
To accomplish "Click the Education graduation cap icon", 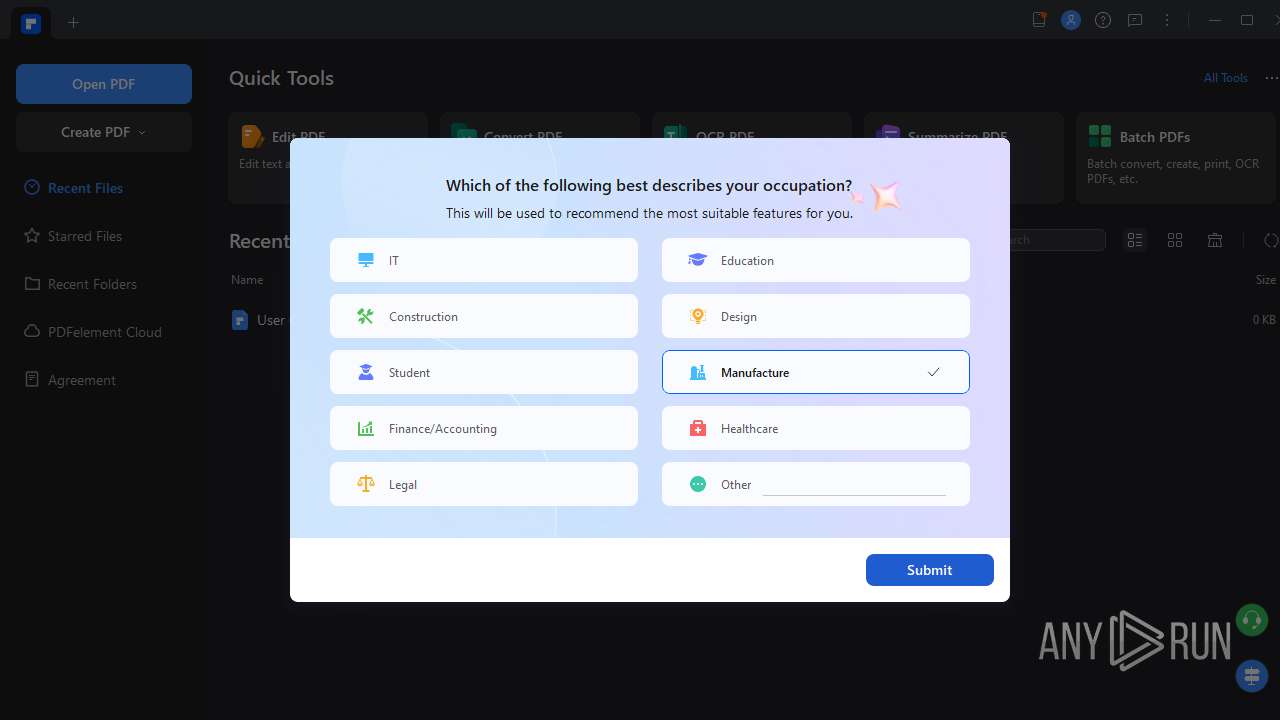I will (x=697, y=260).
